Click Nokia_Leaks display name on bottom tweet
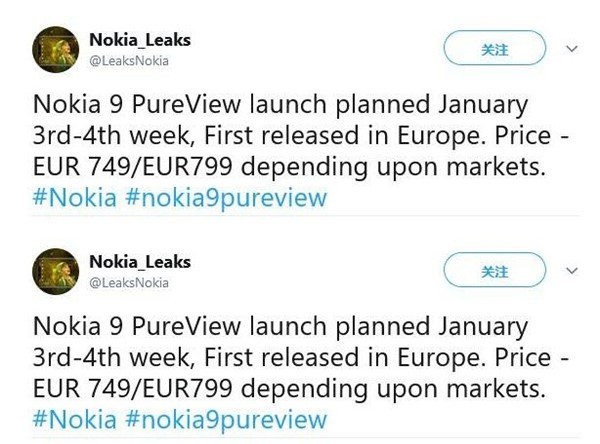The image size is (600, 444). pos(139,262)
